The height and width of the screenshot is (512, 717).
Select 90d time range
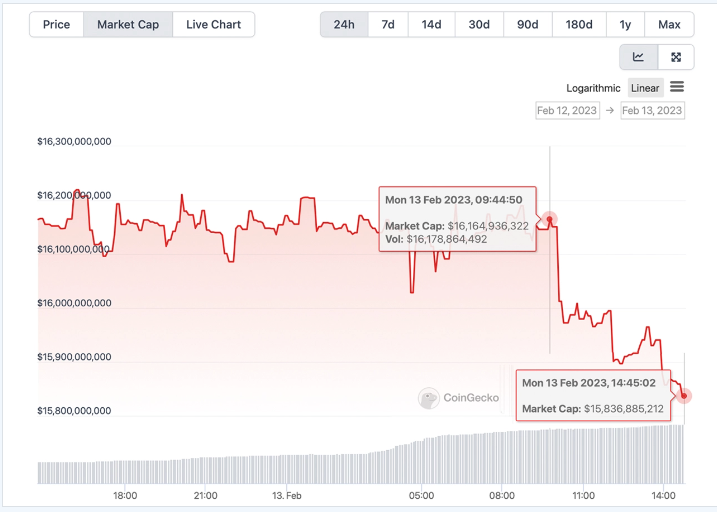click(527, 24)
